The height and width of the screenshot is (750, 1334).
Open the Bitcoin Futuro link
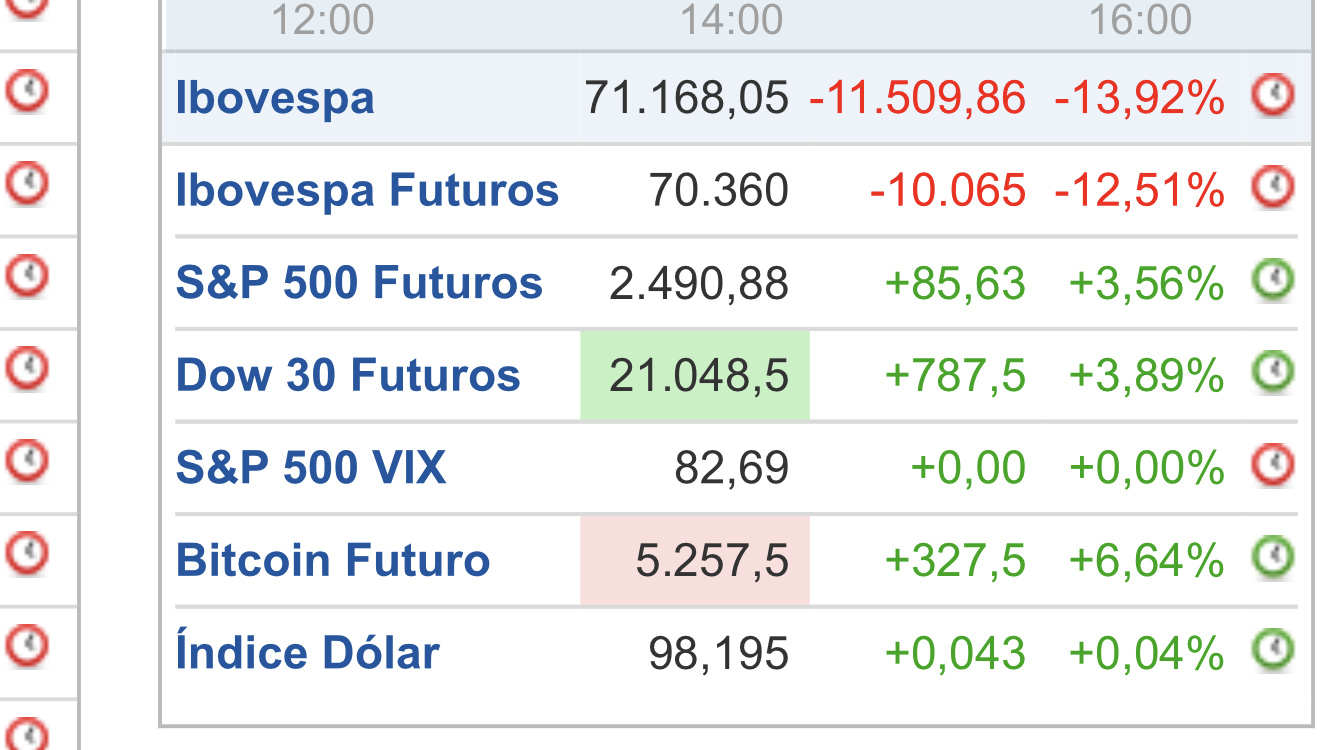pyautogui.click(x=333, y=560)
